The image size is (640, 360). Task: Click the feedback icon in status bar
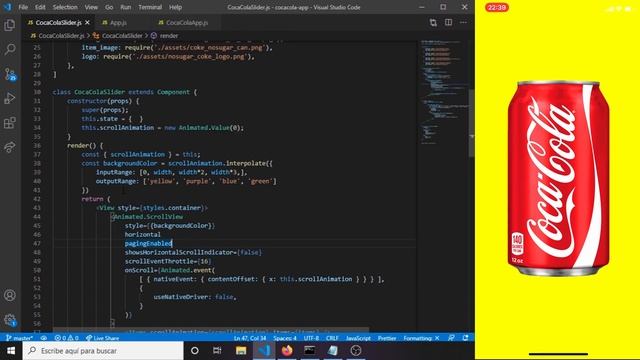(x=451, y=338)
